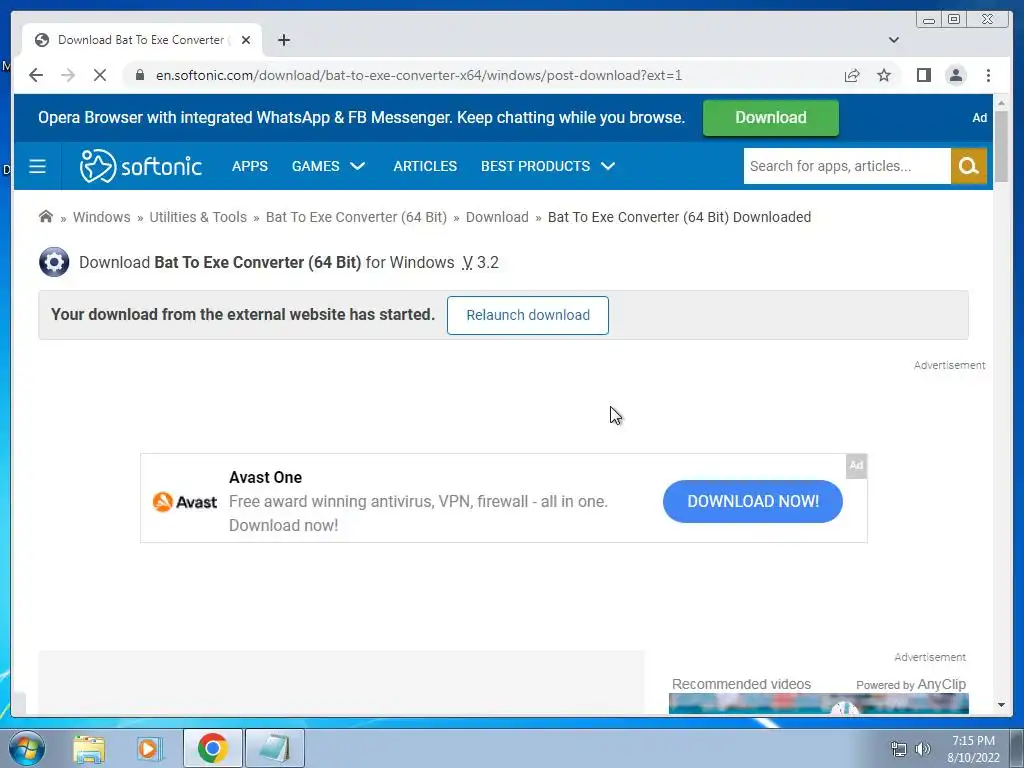
Task: Open Windows Explorer from taskbar
Action: point(89,748)
